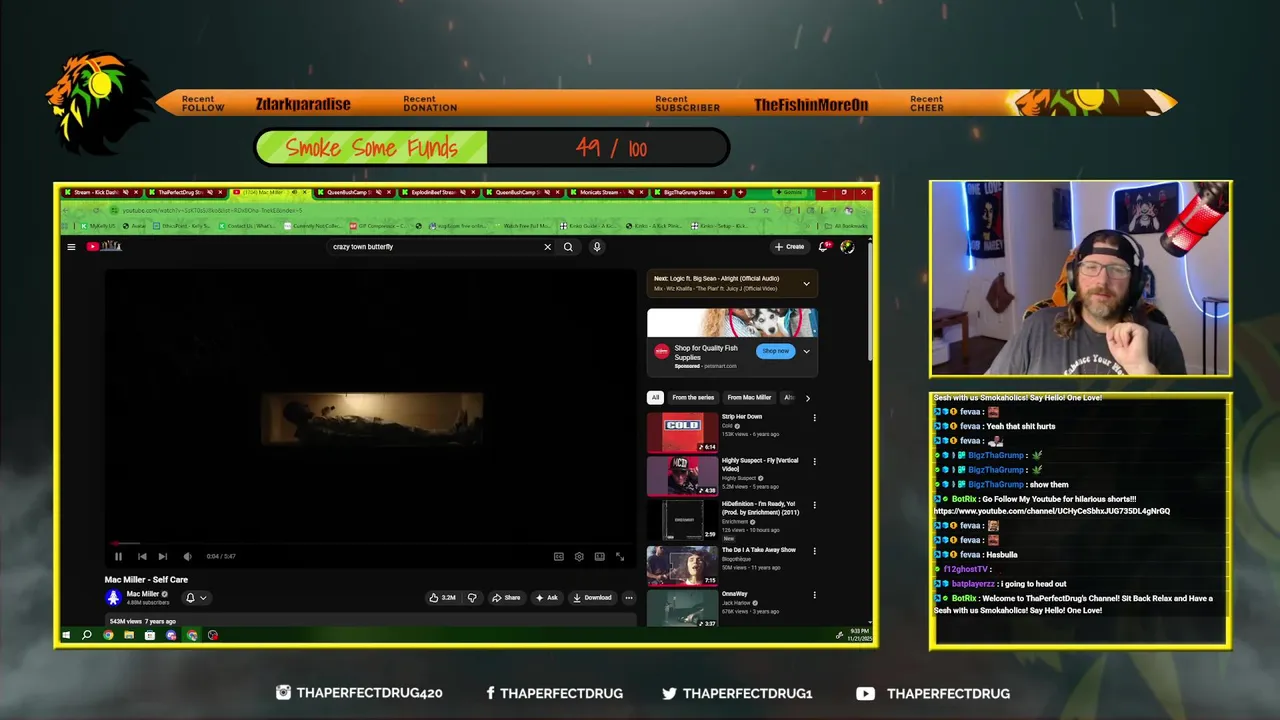Open the YouTube account avatar menu
Viewport: 1280px width, 720px height.
(847, 246)
